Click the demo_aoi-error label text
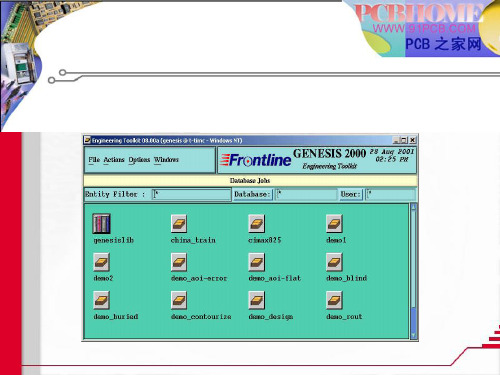 coord(199,278)
